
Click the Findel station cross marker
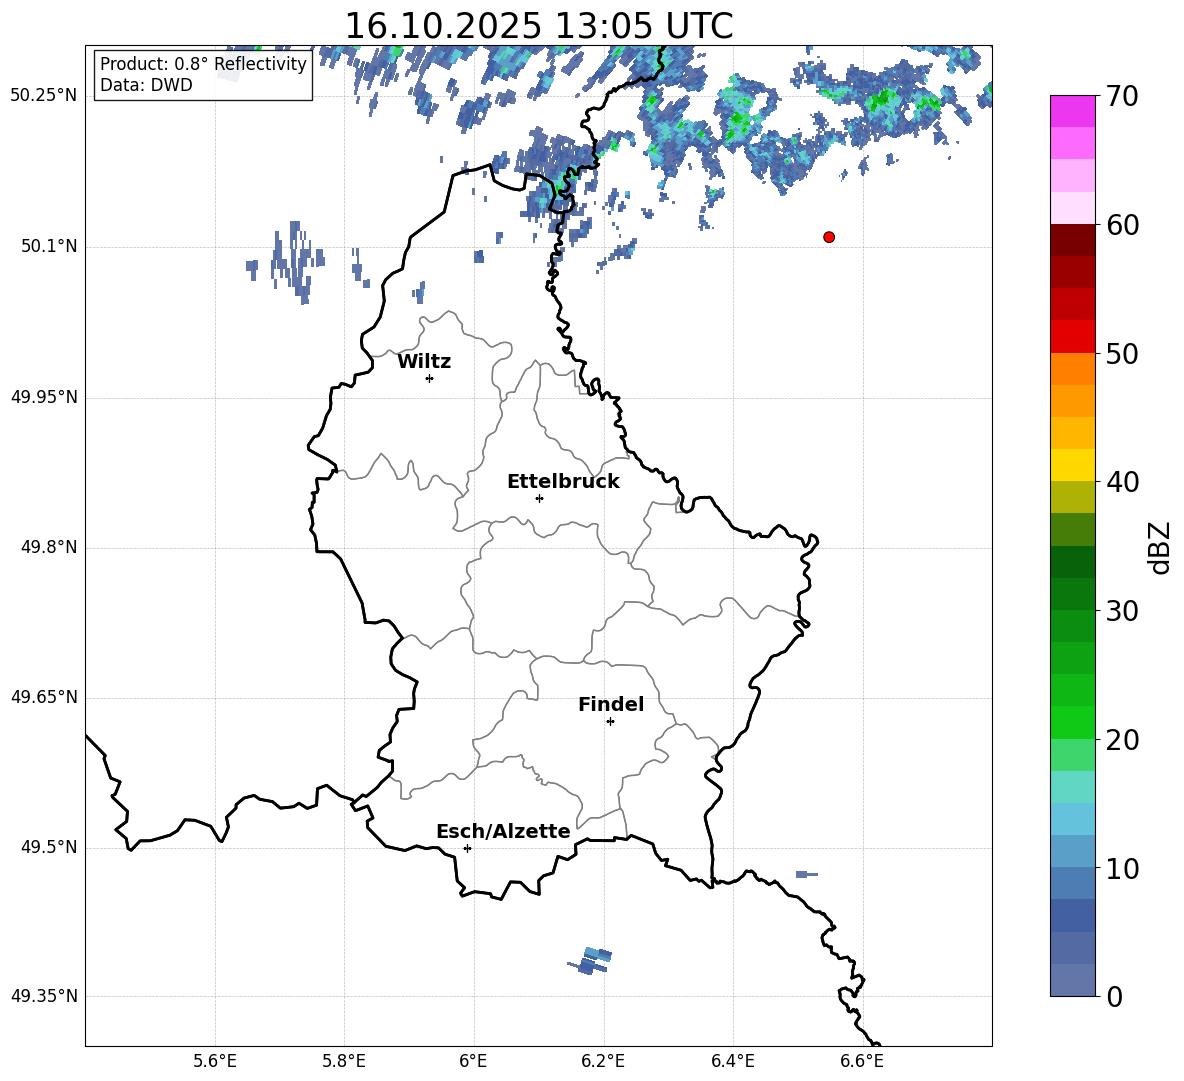click(x=610, y=721)
